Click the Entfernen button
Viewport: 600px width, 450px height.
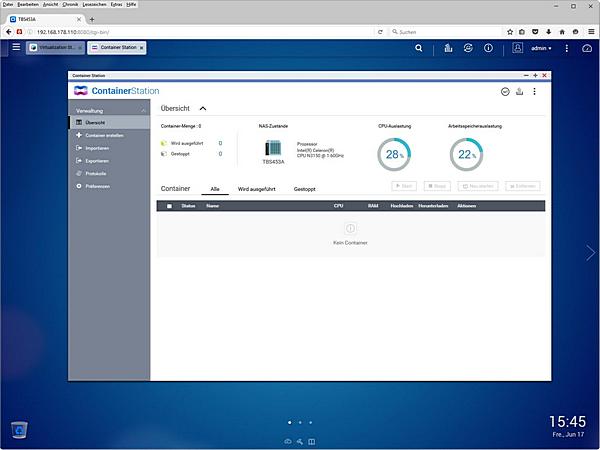point(523,186)
